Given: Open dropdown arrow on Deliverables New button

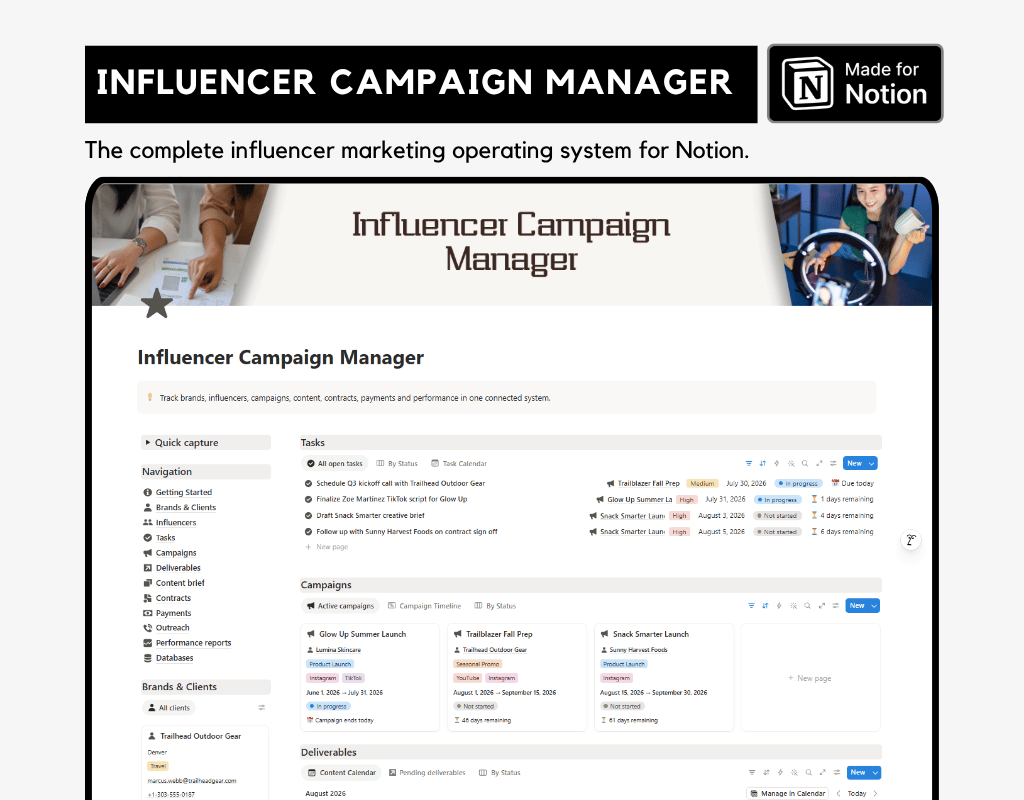Looking at the screenshot, I should [x=875, y=773].
